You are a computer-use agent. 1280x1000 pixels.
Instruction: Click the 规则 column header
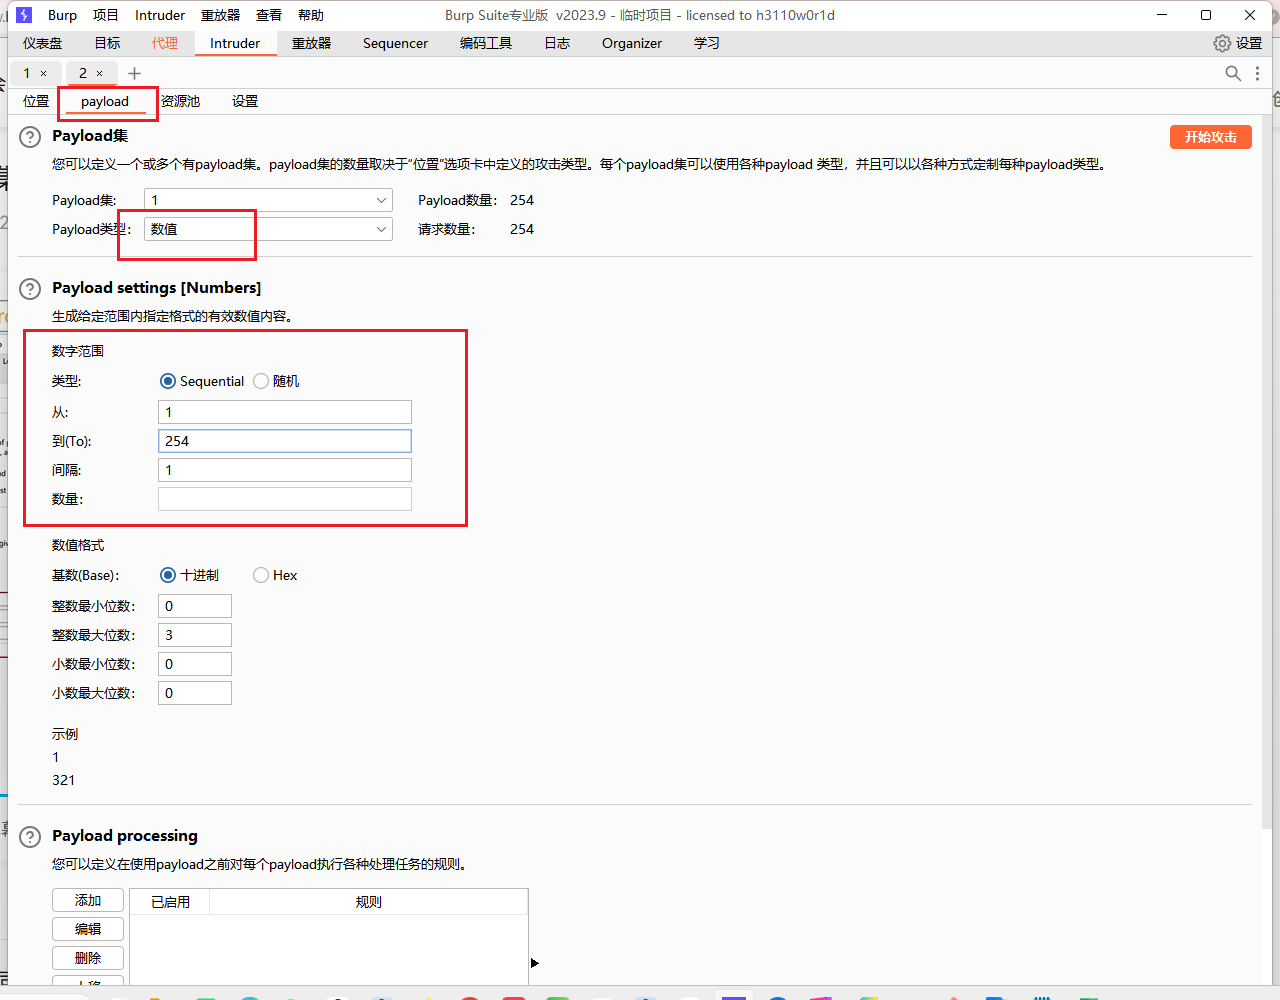pyautogui.click(x=368, y=902)
